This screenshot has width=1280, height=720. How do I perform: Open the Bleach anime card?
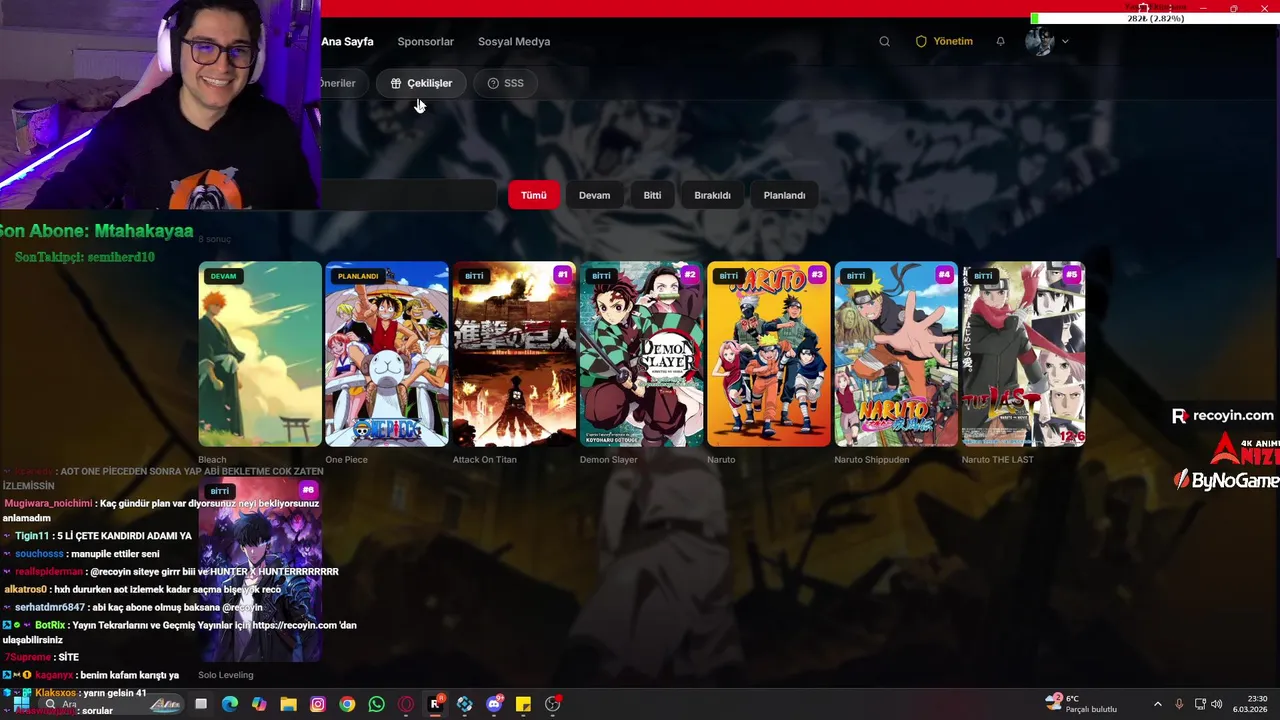pyautogui.click(x=260, y=354)
